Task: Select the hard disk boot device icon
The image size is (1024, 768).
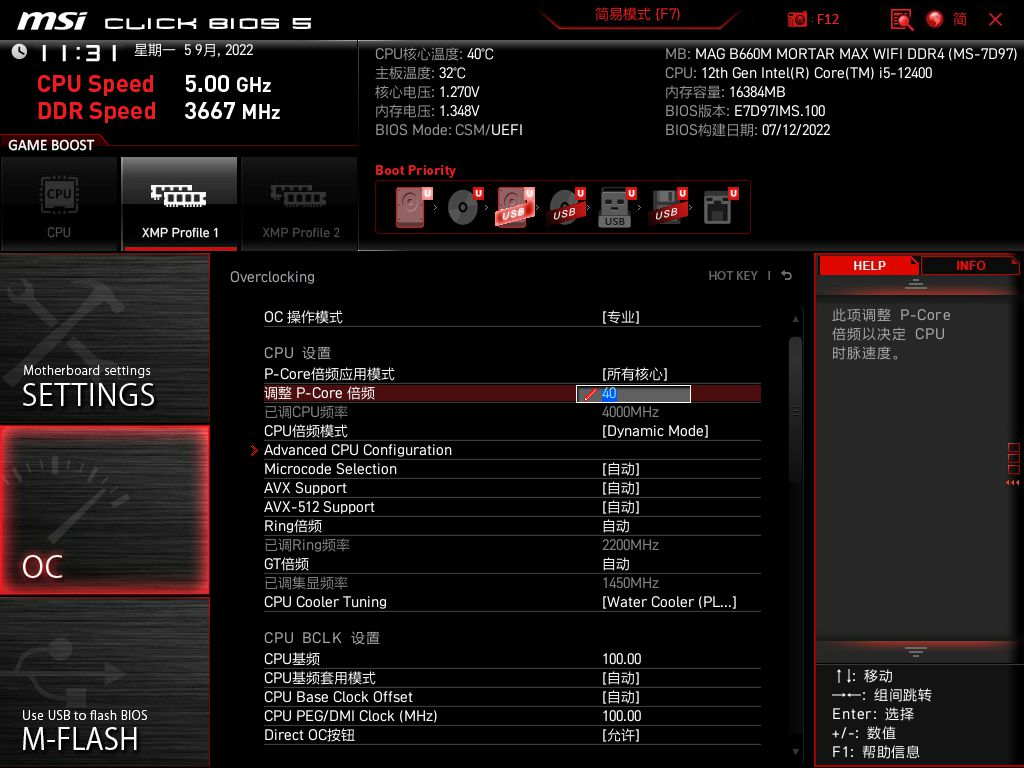Action: click(x=413, y=207)
